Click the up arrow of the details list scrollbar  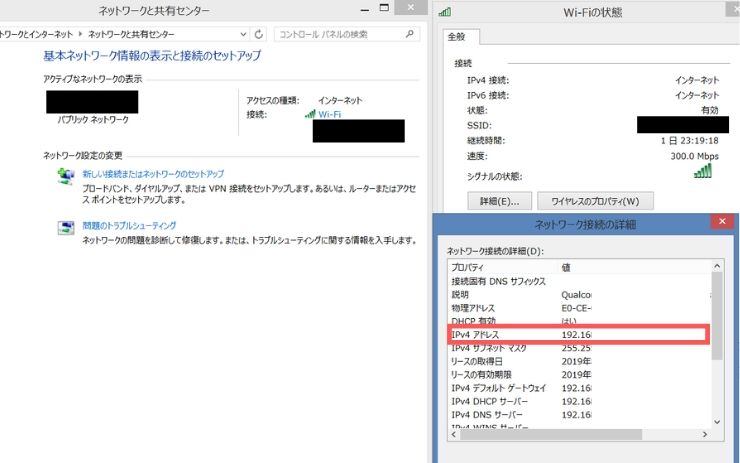pos(717,266)
